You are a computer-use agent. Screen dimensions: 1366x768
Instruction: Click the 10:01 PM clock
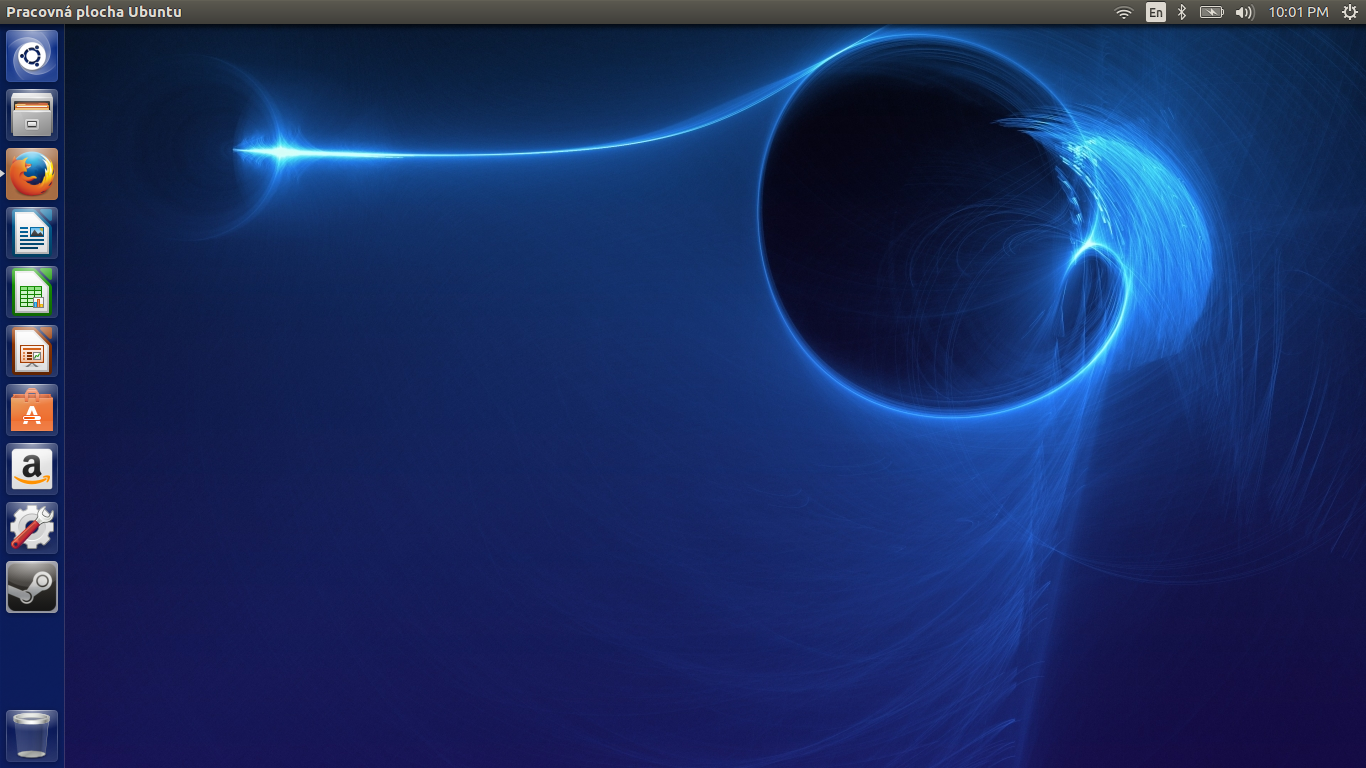1298,12
